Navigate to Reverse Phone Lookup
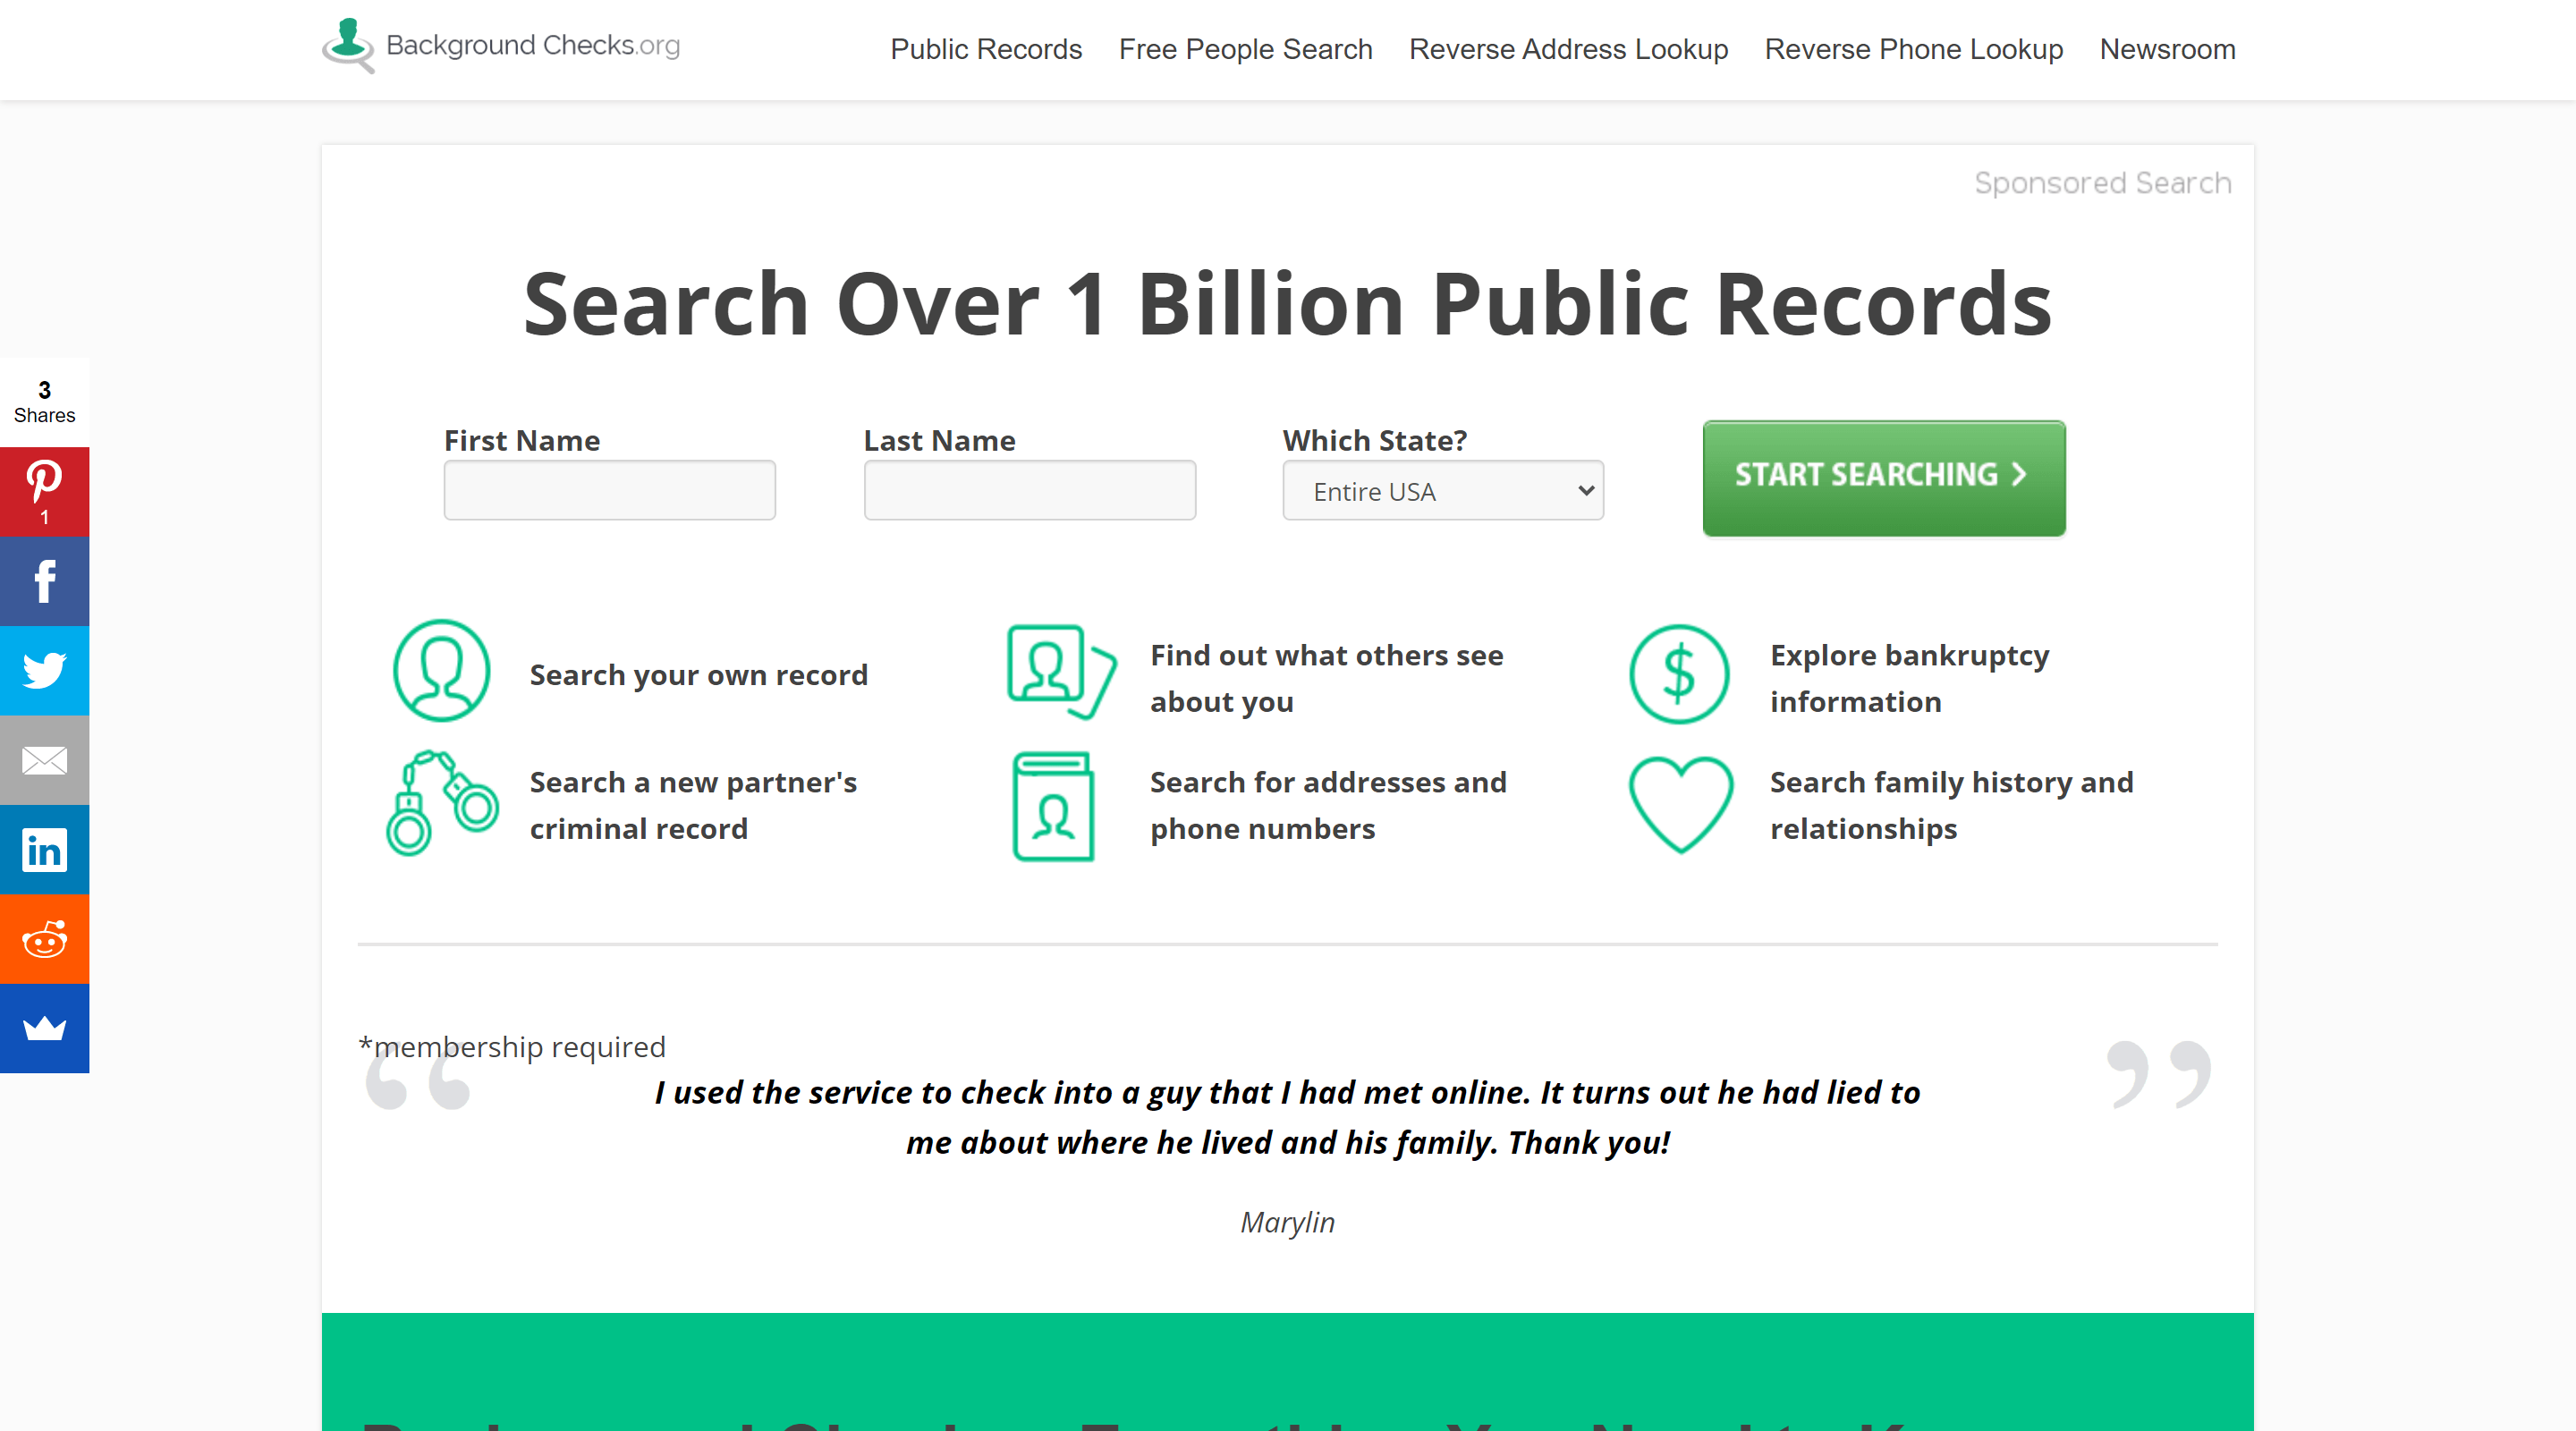Screen dimensions: 2576x1431 pos(1913,49)
